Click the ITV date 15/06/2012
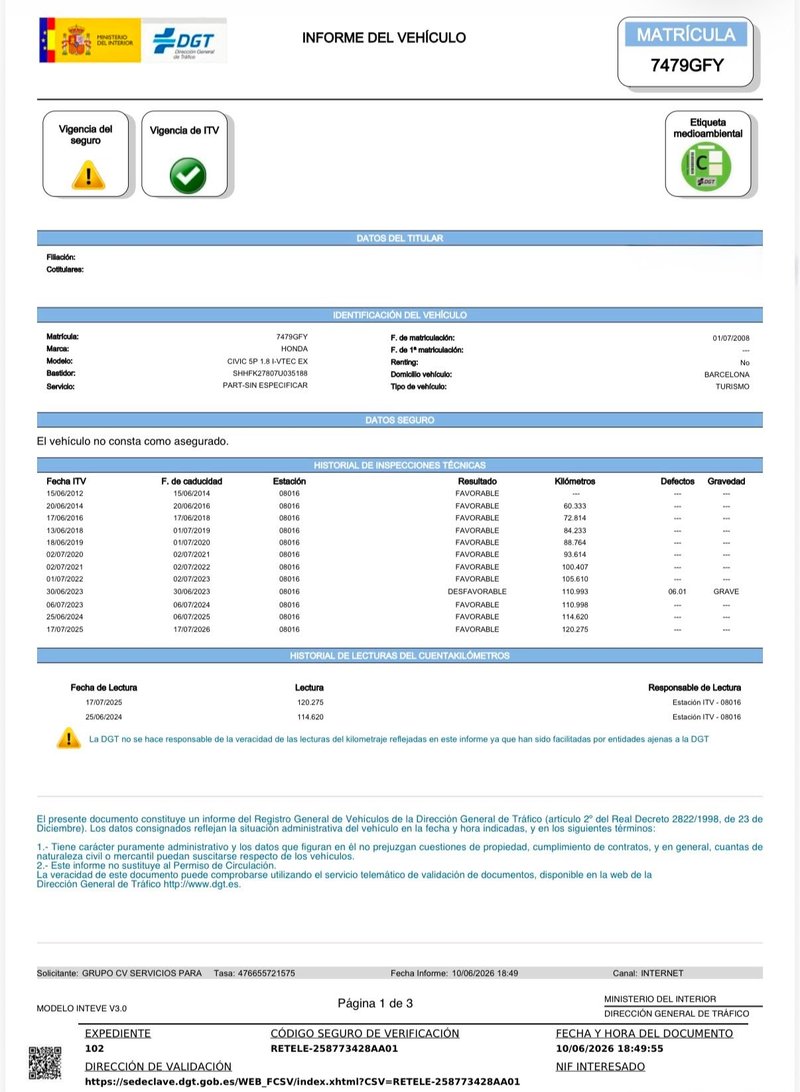The width and height of the screenshot is (800, 1092). click(65, 493)
